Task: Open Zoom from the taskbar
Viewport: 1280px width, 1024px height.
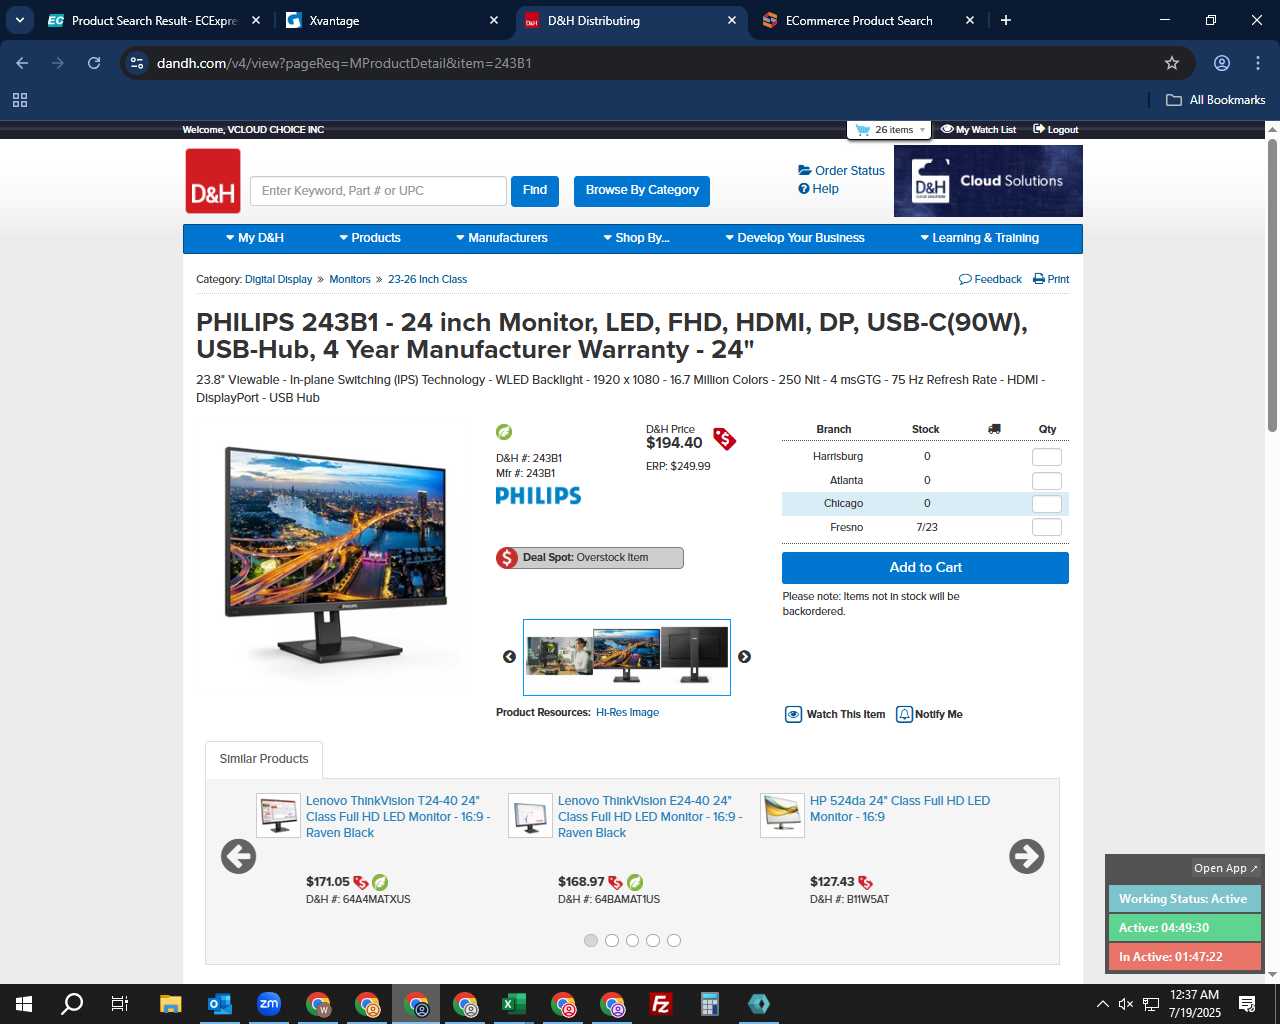Action: pos(268,1004)
